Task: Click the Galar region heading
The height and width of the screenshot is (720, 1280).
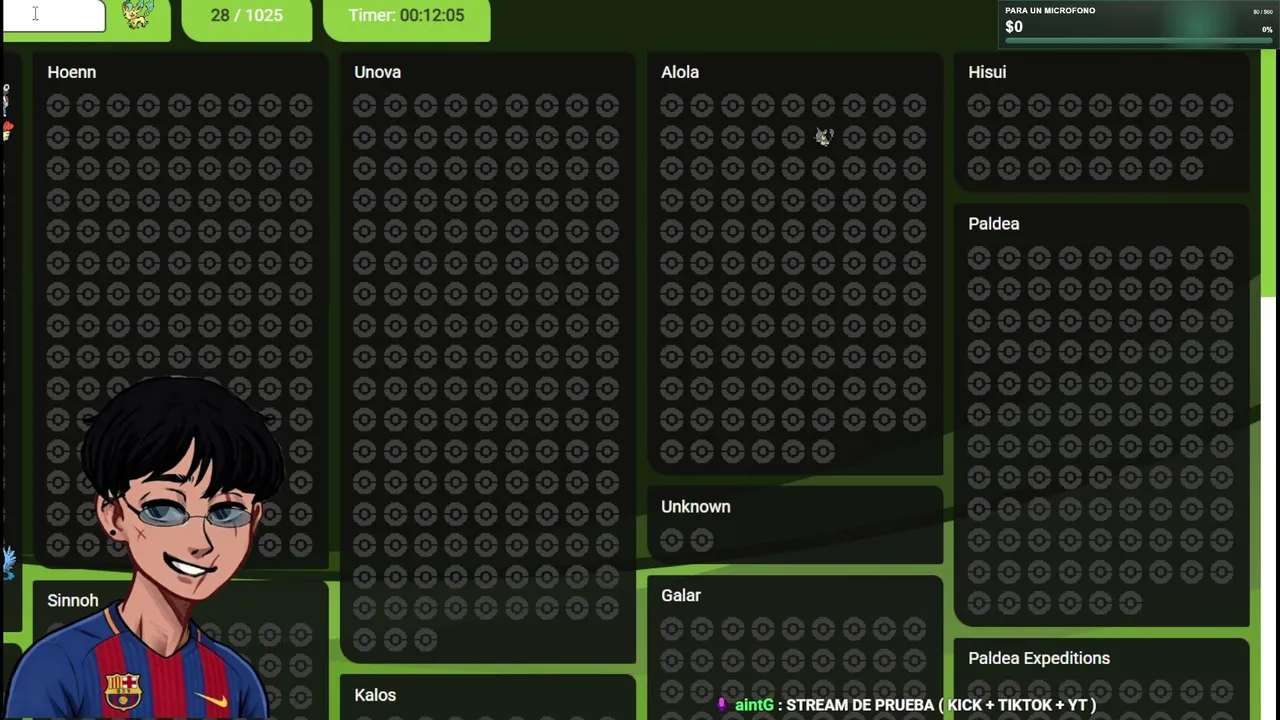Action: point(681,595)
